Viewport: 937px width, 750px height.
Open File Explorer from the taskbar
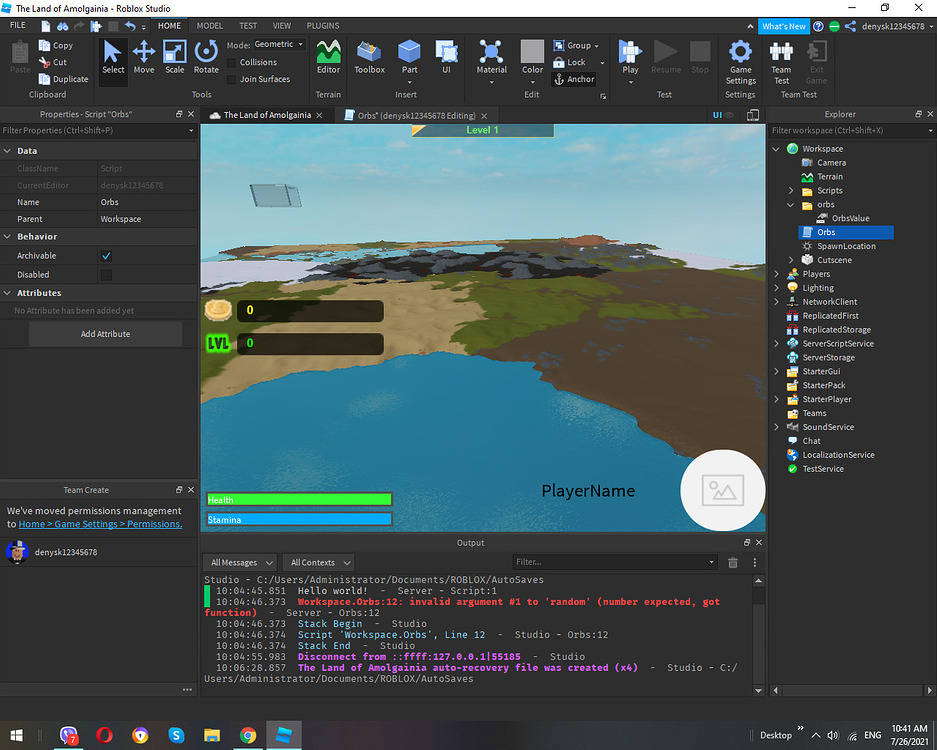pyautogui.click(x=212, y=735)
